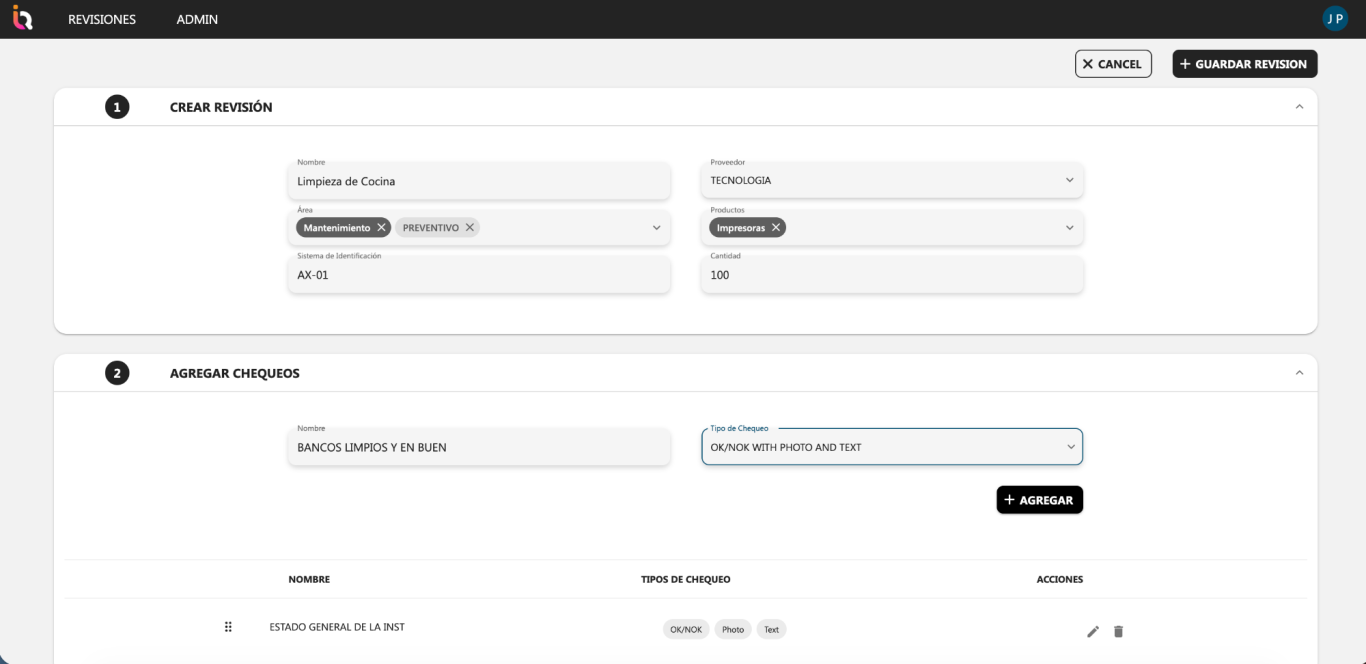Click the CANCEL button
Screen dimensions: 1366x664
coord(1113,64)
